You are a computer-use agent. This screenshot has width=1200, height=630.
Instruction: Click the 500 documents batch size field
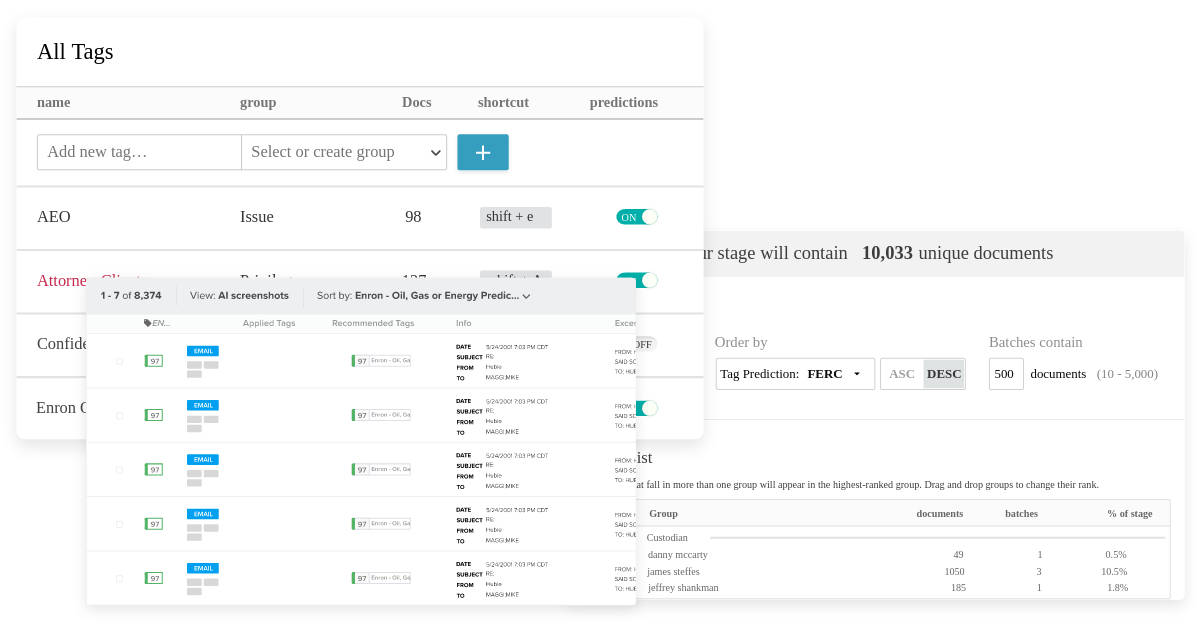[x=1005, y=373]
